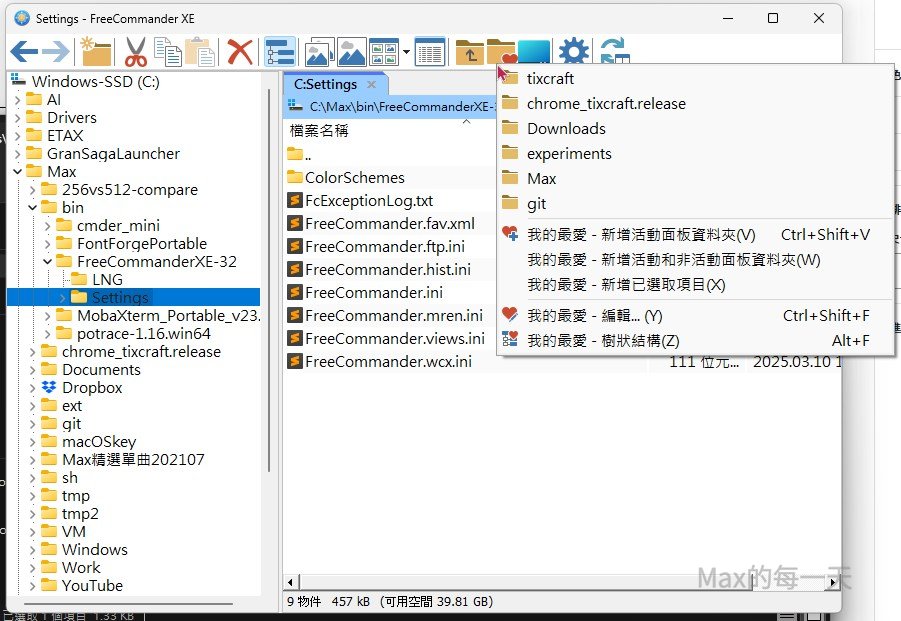Select potrace-1.16.win64 folder in tree
This screenshot has height=621, width=901.
[144, 334]
